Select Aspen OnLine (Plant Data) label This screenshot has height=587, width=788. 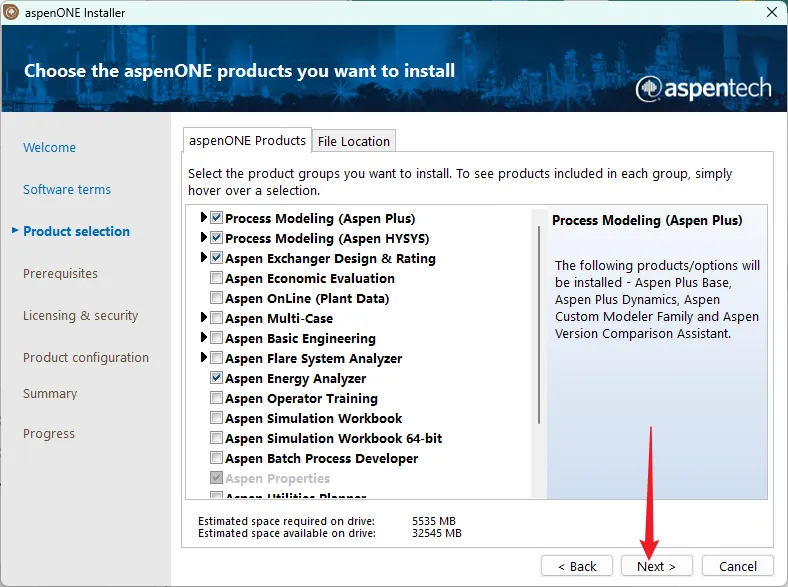pyautogui.click(x=307, y=299)
